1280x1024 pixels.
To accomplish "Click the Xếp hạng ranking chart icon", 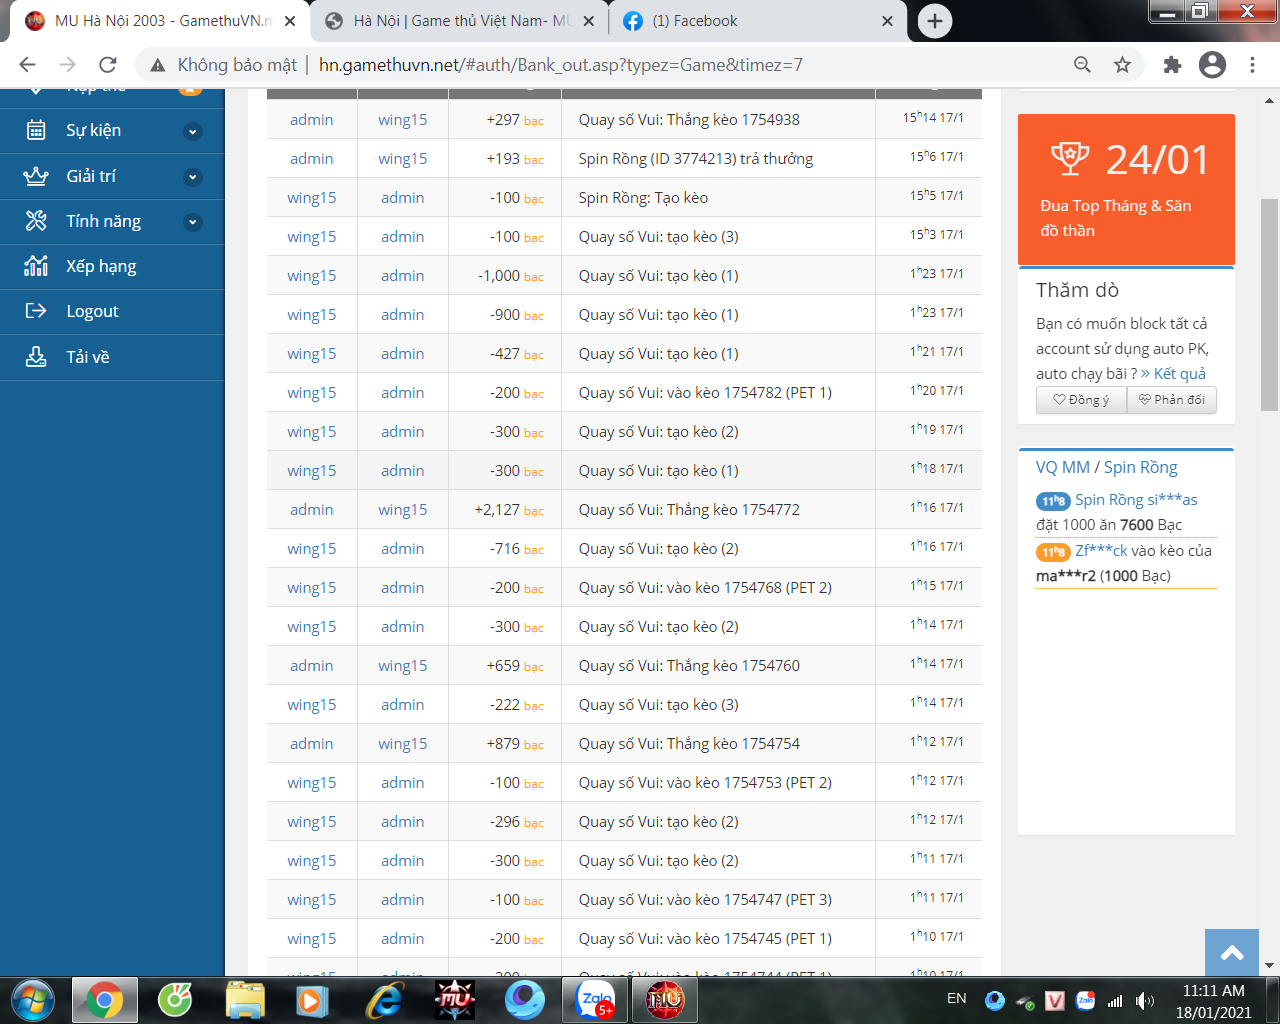I will coord(36,266).
